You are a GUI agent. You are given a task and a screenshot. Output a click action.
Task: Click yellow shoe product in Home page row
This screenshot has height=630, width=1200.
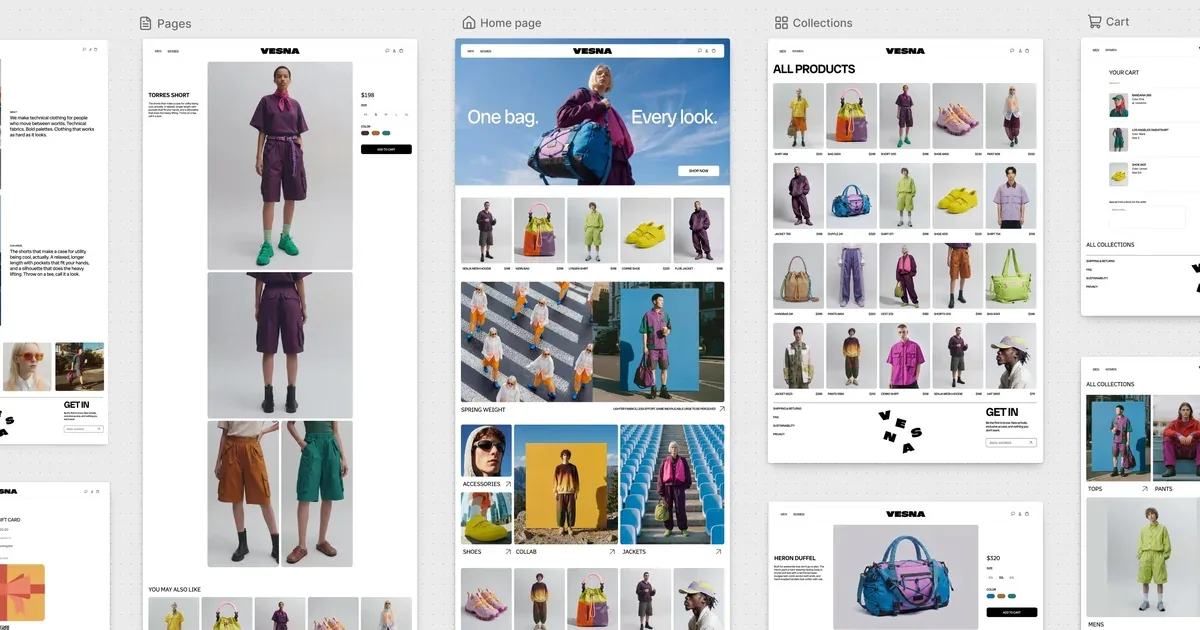(645, 230)
